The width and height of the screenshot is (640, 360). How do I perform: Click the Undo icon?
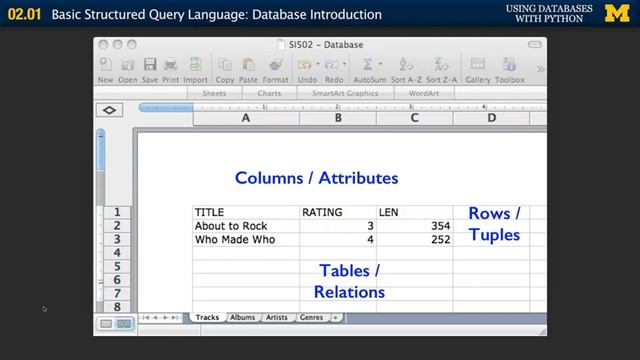304,64
